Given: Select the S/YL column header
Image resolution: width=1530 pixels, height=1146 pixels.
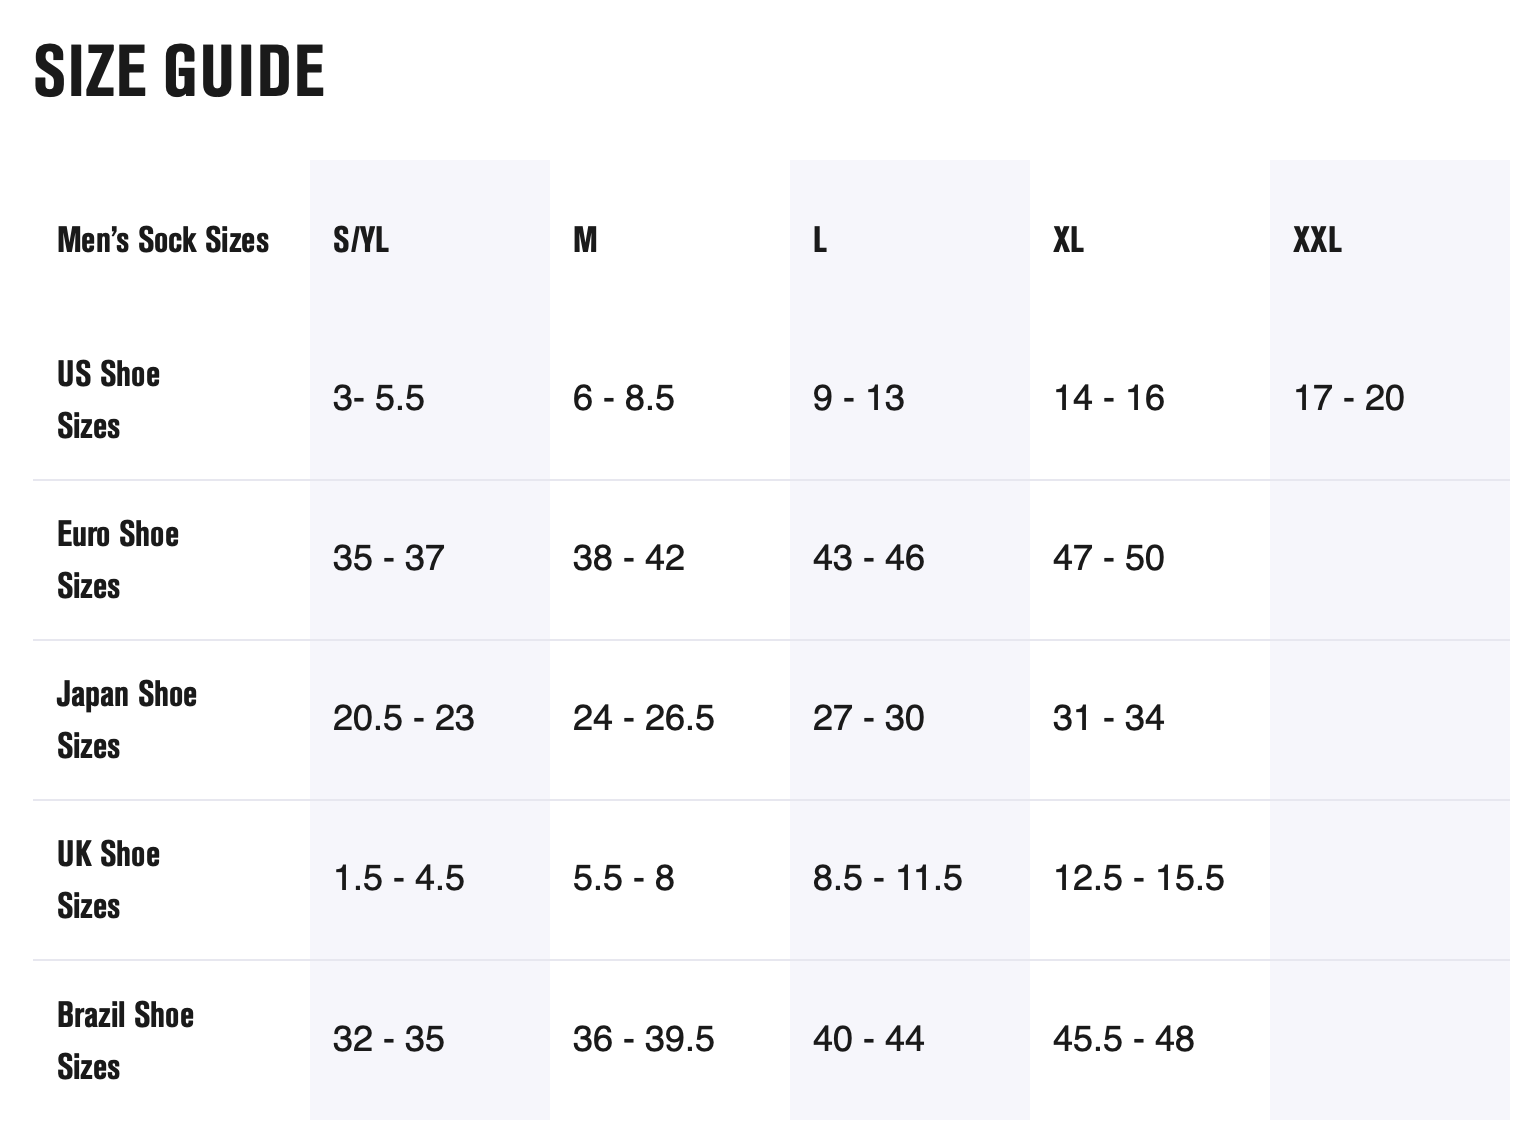Looking at the screenshot, I should pyautogui.click(x=361, y=240).
